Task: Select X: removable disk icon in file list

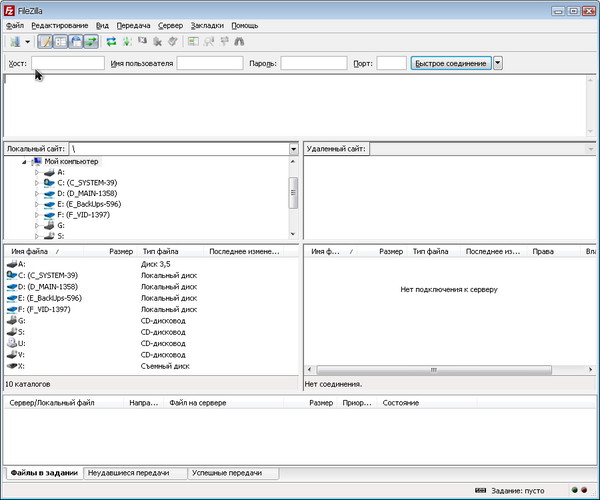Action: [12, 366]
